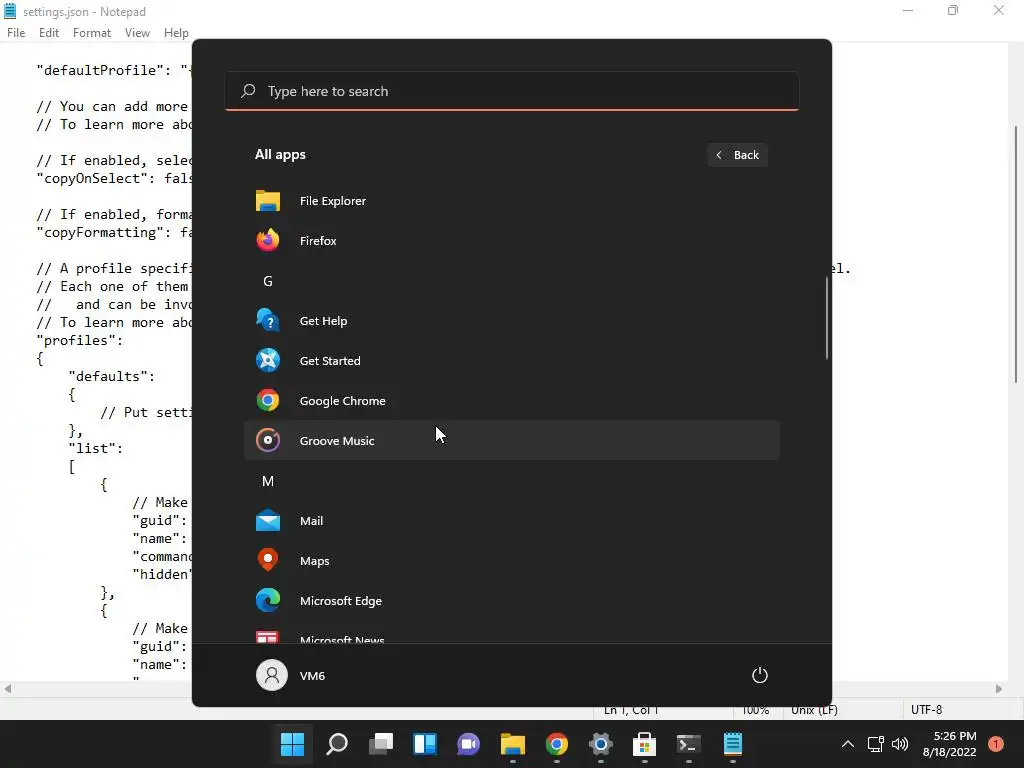The image size is (1024, 768).
Task: Open network status in system tray
Action: 876,744
